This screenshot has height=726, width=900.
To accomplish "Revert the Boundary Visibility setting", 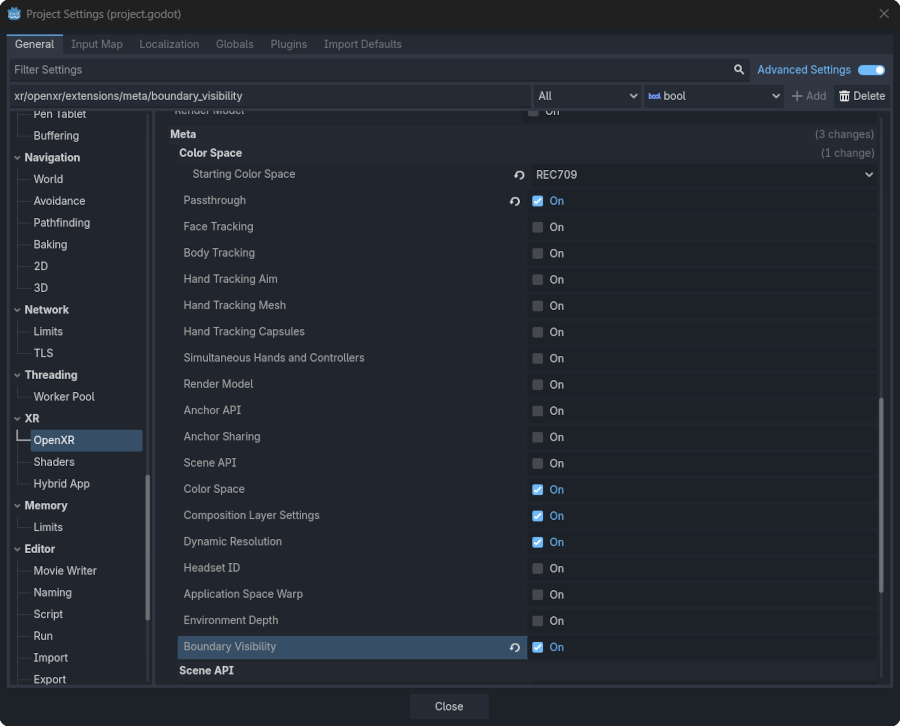I will tap(515, 648).
